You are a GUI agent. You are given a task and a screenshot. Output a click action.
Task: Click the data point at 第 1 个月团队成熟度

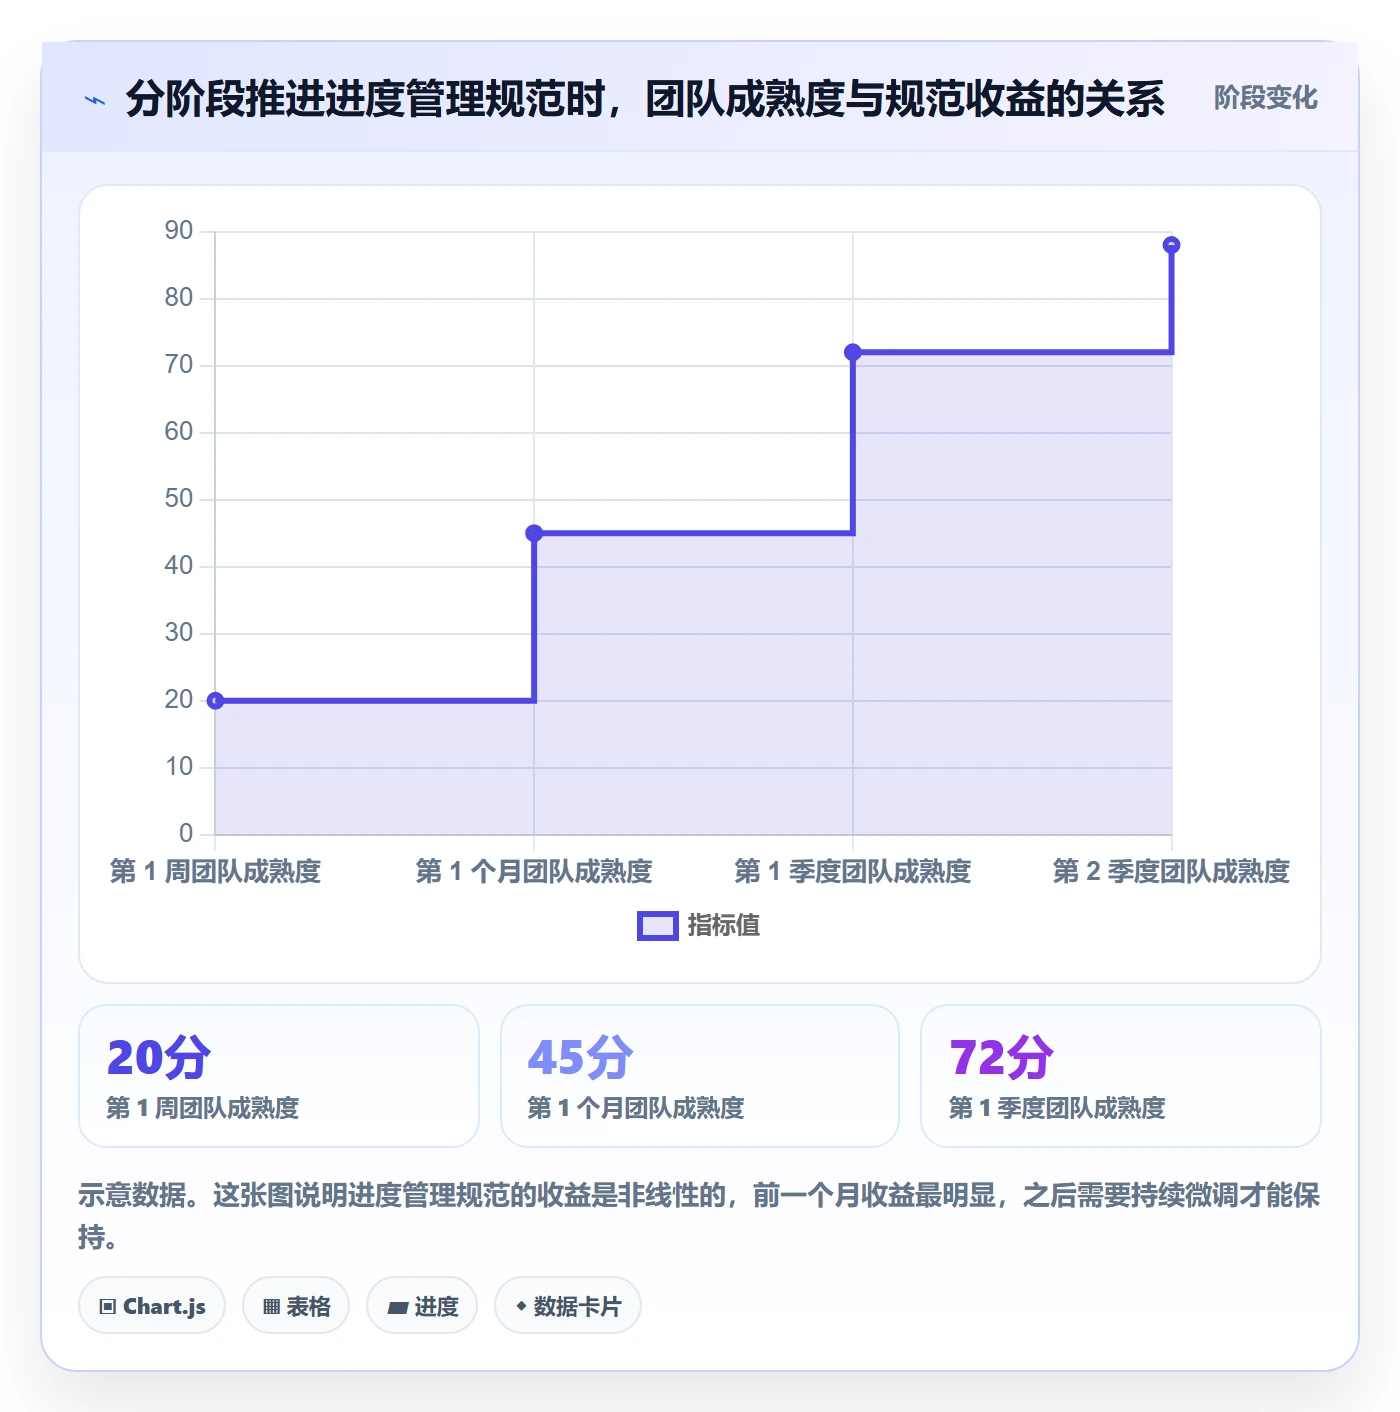tap(534, 533)
